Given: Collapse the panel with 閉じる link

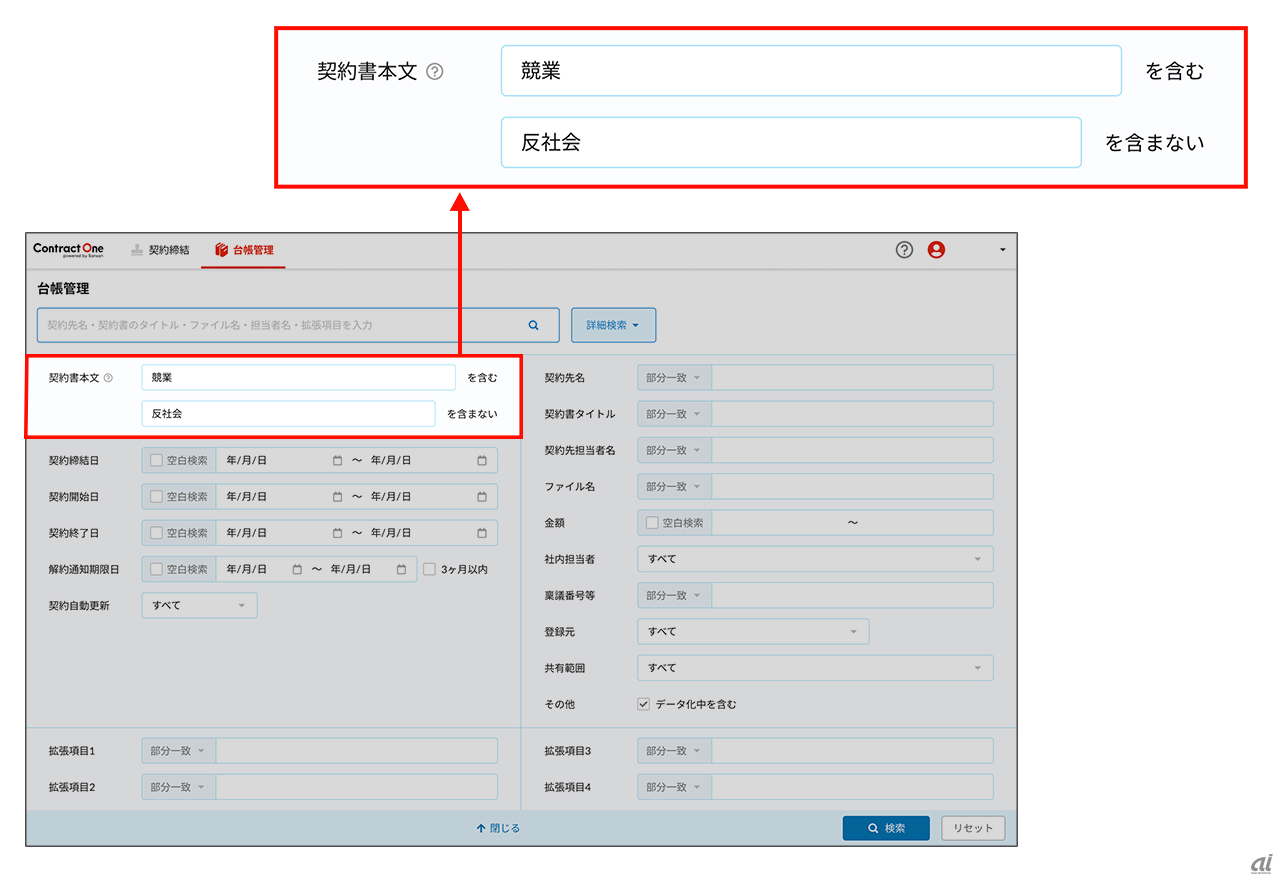Looking at the screenshot, I should (x=498, y=828).
